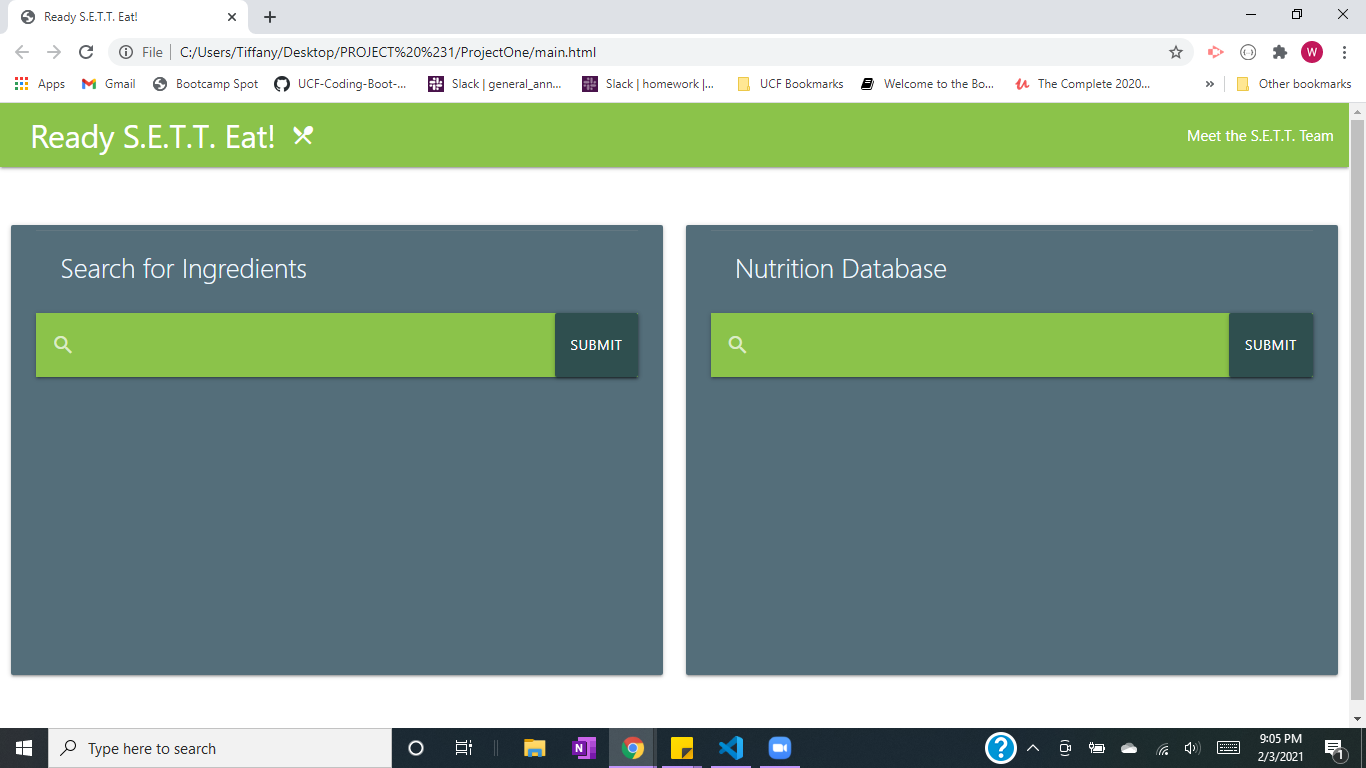This screenshot has width=1366, height=768.
Task: Show hidden system tray icons
Action: point(1033,748)
